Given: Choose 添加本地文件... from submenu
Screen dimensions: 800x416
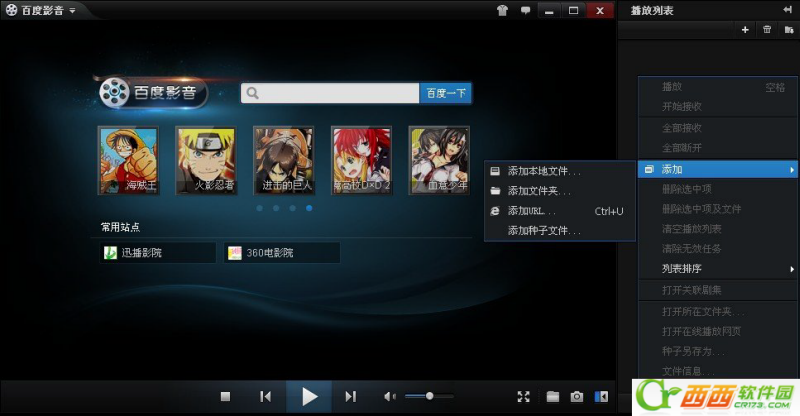Looking at the screenshot, I should point(560,172).
